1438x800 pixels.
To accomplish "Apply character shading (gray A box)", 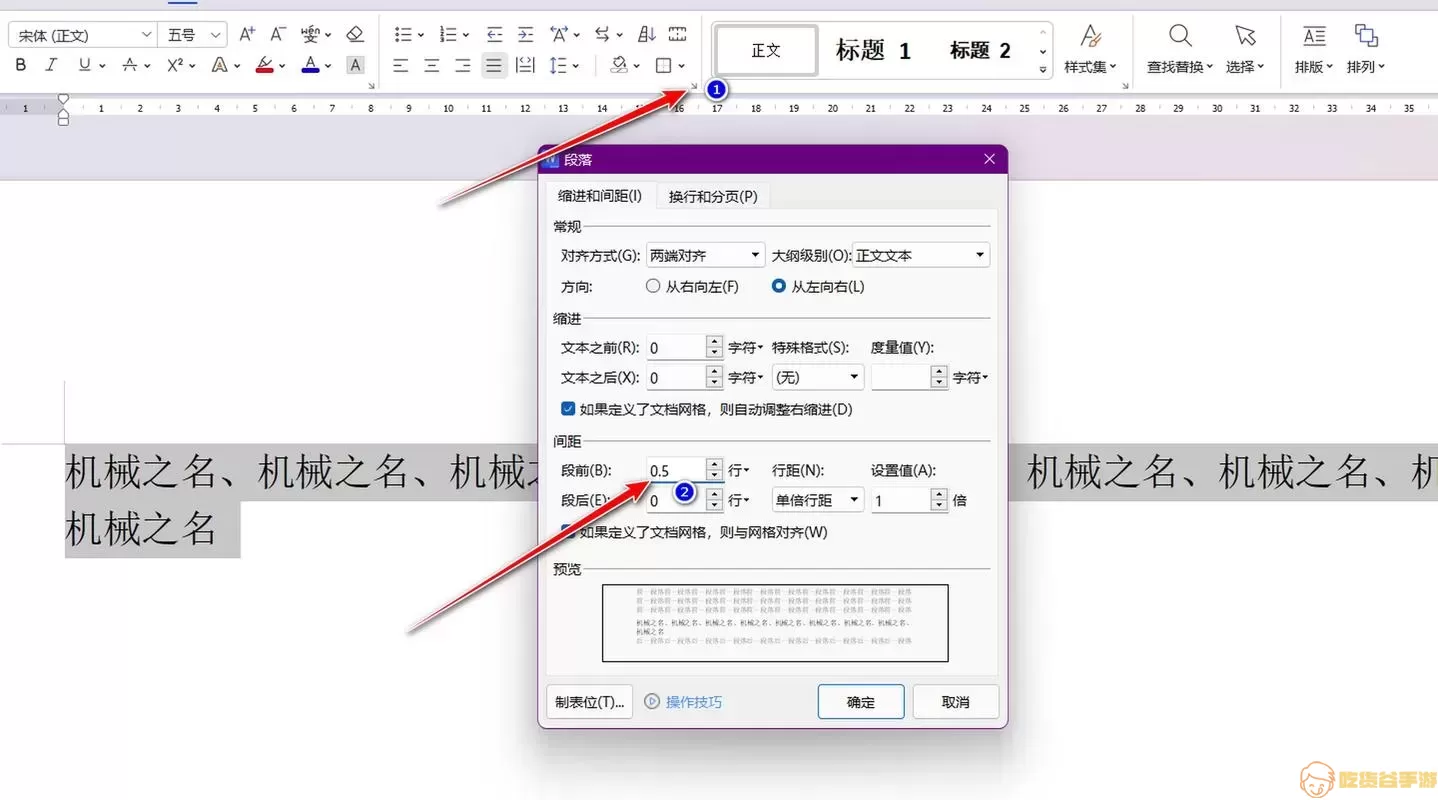I will click(x=355, y=66).
